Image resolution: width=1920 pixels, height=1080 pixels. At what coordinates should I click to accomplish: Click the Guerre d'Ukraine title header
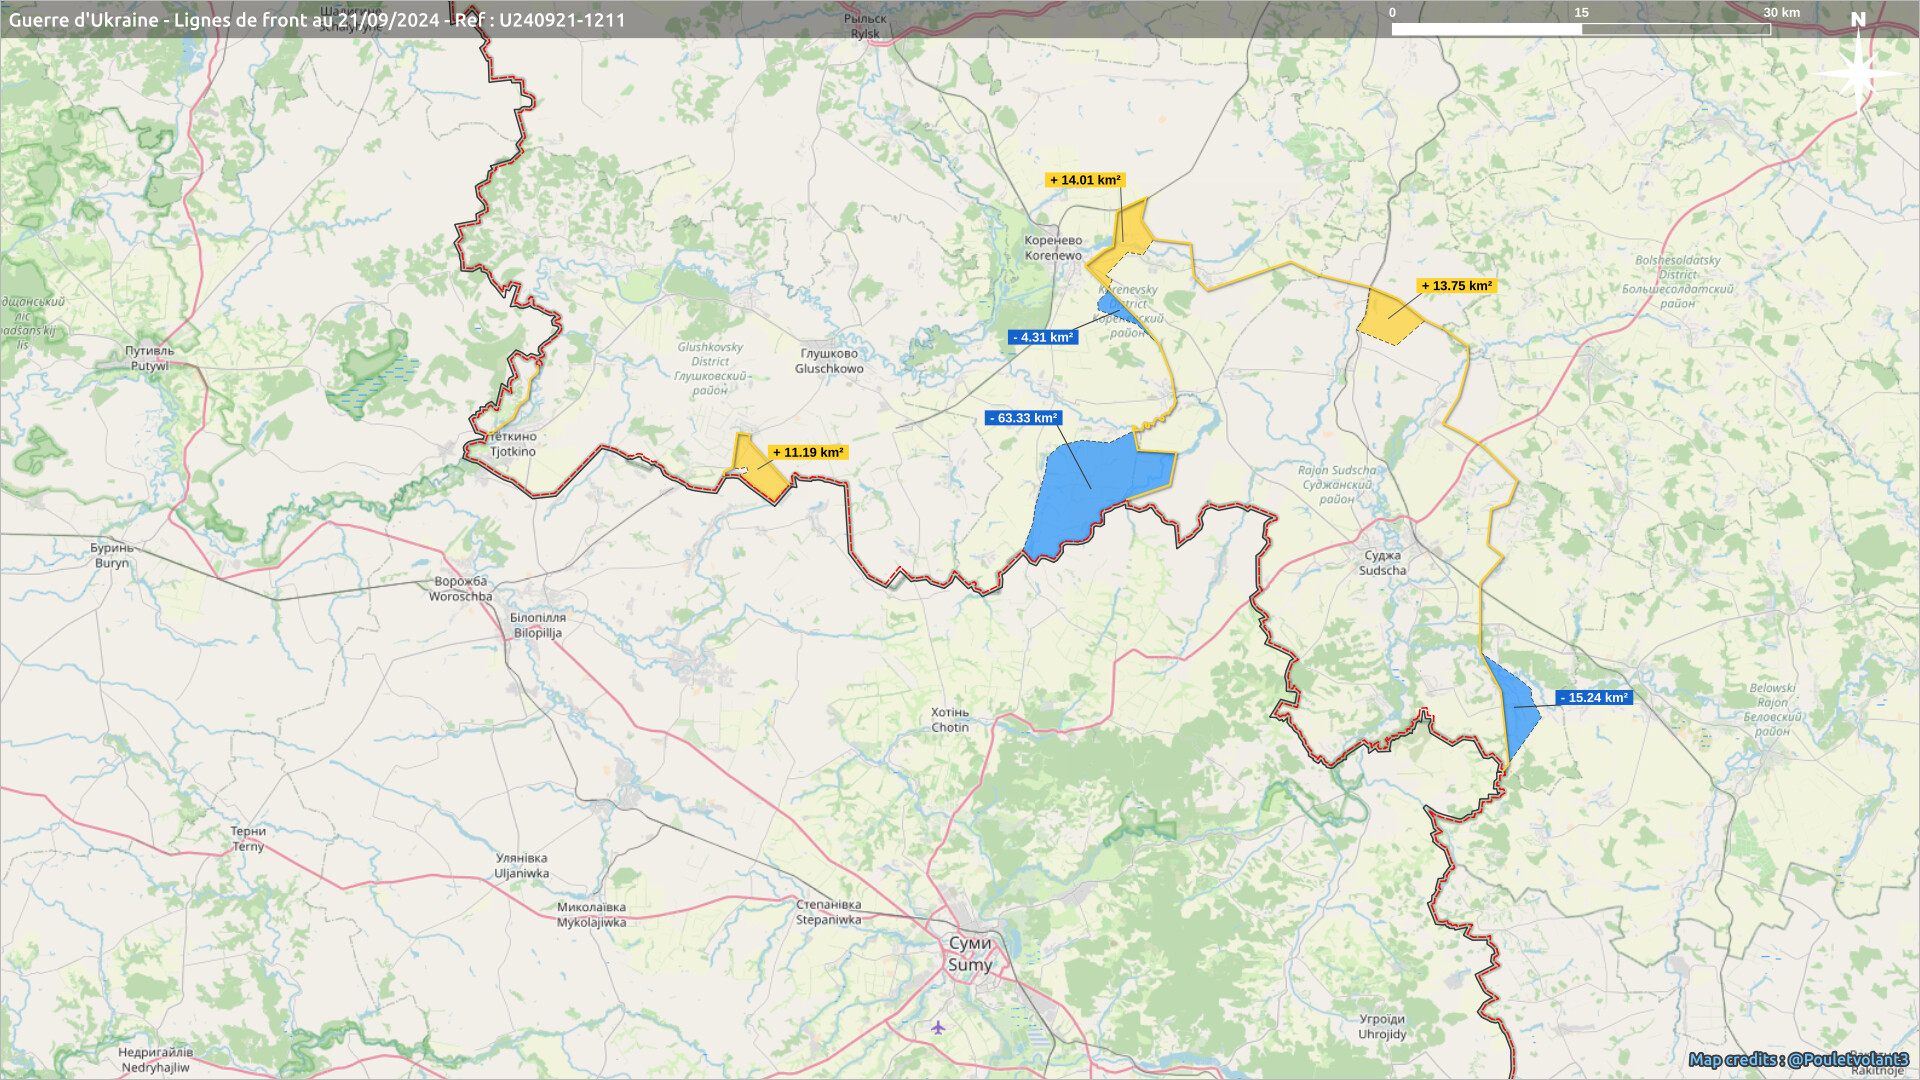(x=317, y=20)
